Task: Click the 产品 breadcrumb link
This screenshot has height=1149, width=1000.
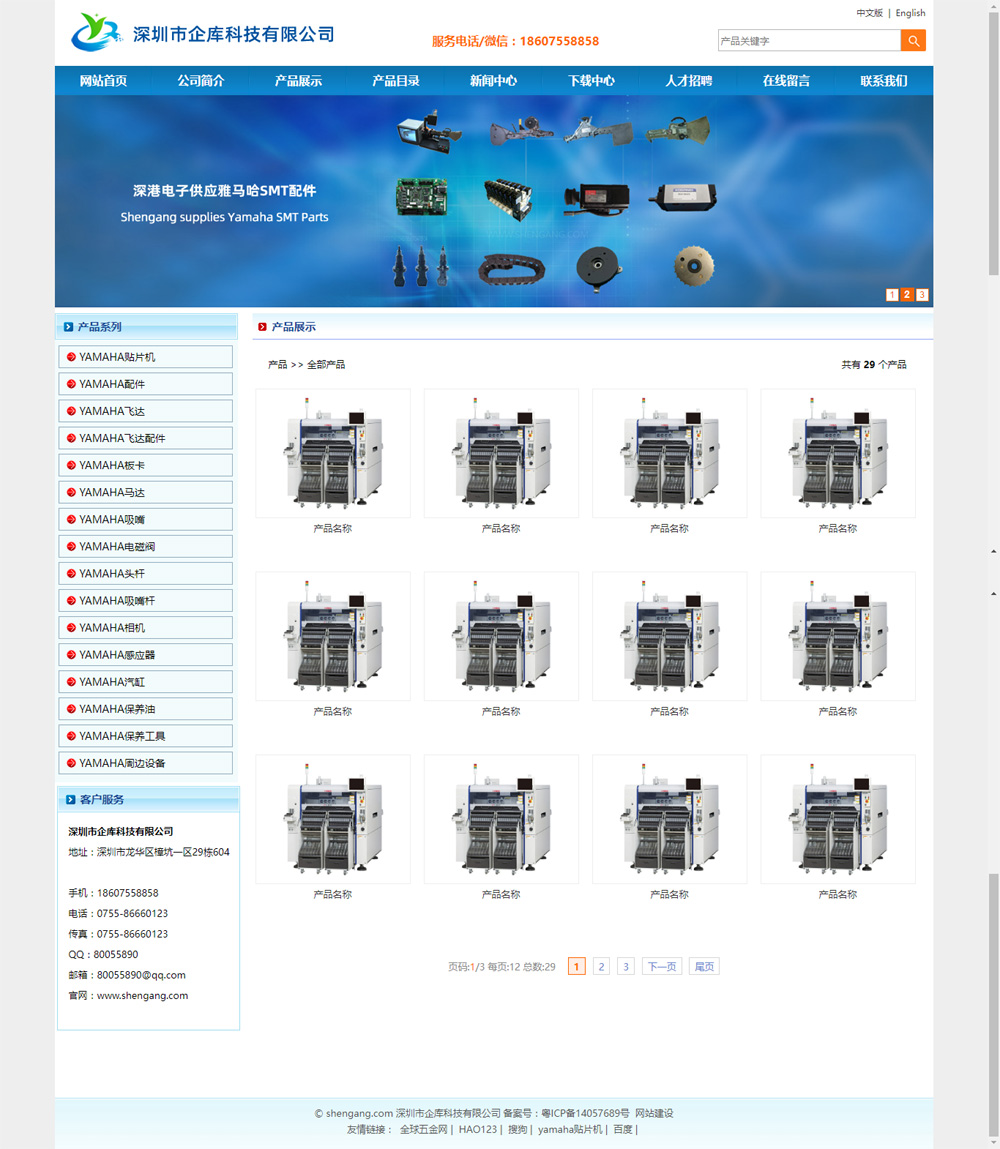Action: tap(278, 364)
